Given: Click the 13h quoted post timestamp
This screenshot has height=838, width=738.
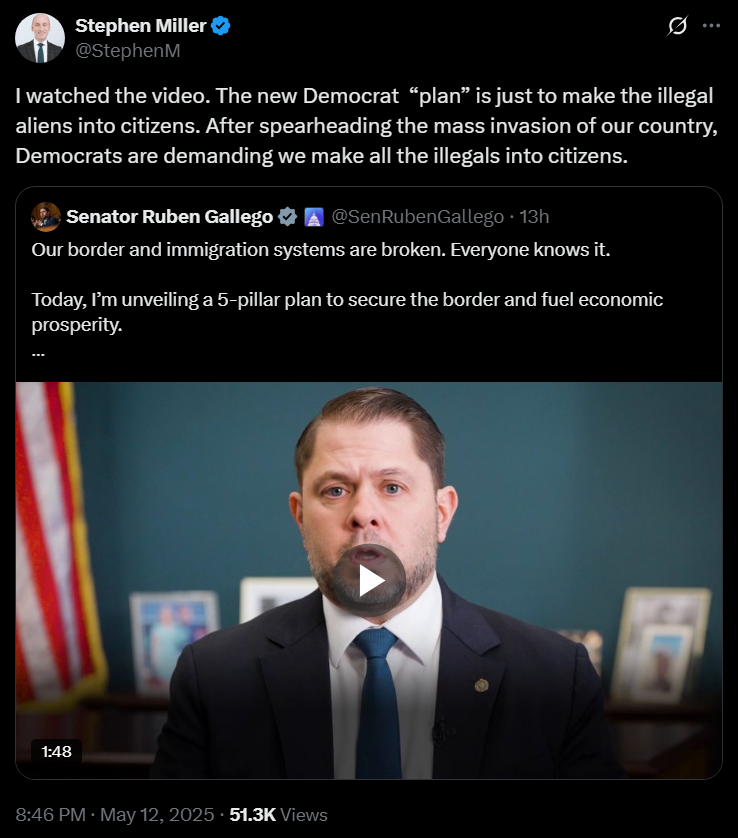Looking at the screenshot, I should point(534,216).
